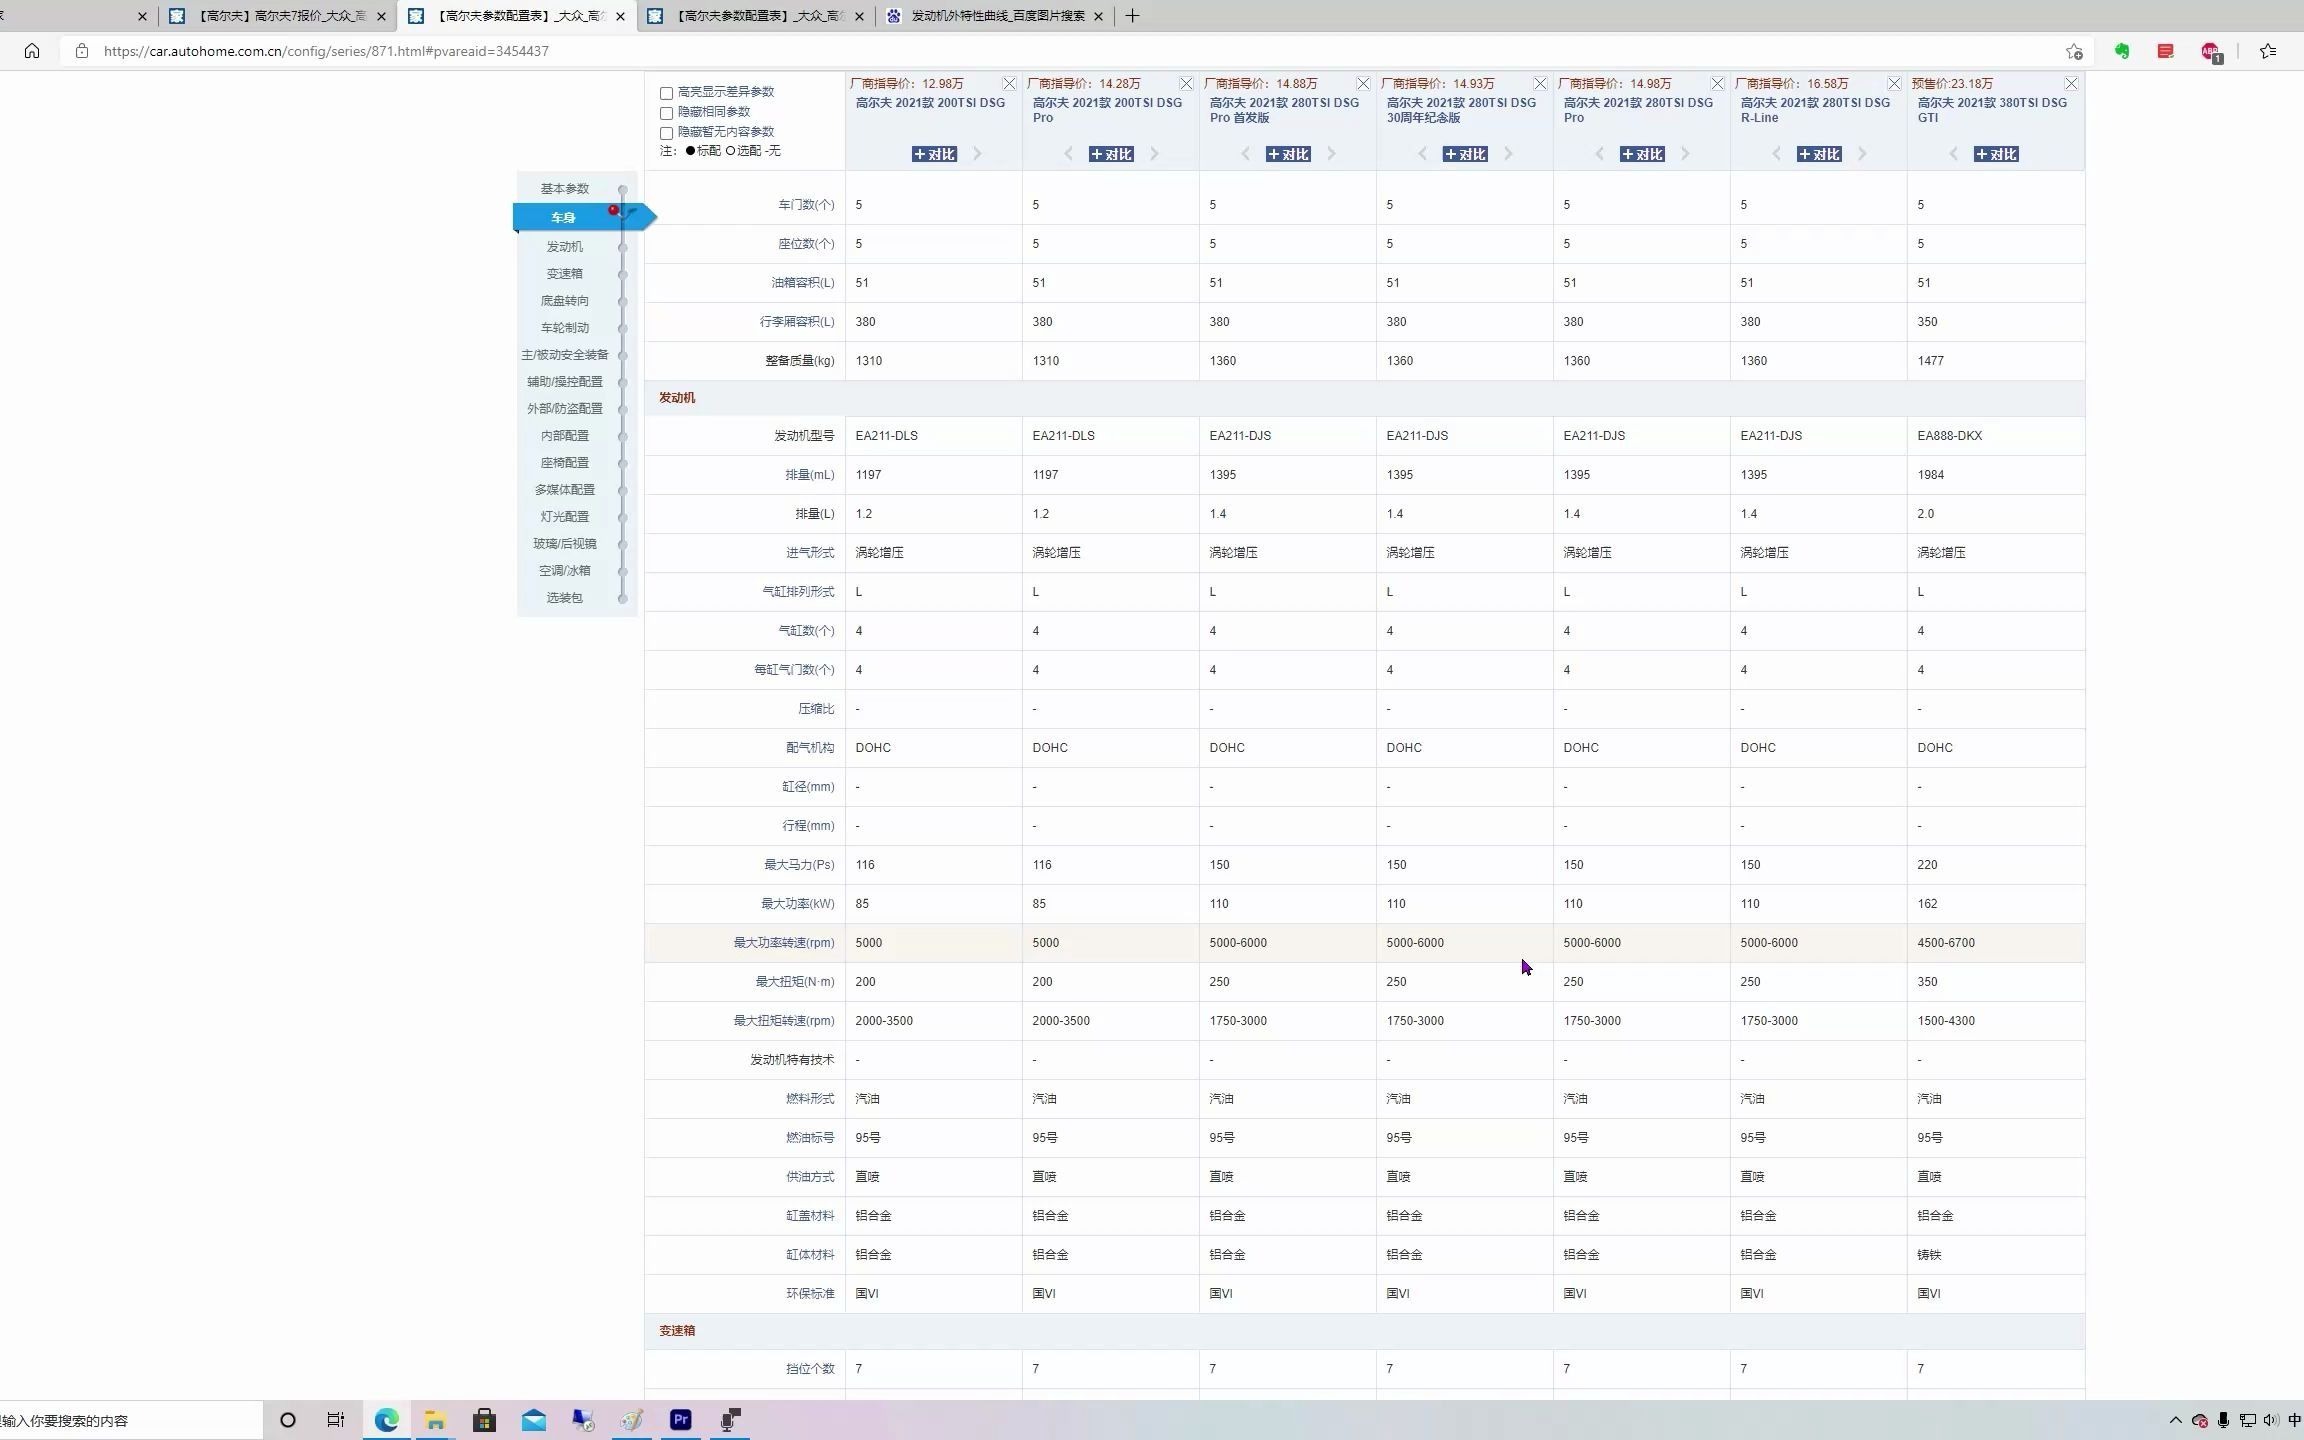The width and height of the screenshot is (2304, 1440).
Task: Jump to 发动机 section in sidebar
Action: 565,247
